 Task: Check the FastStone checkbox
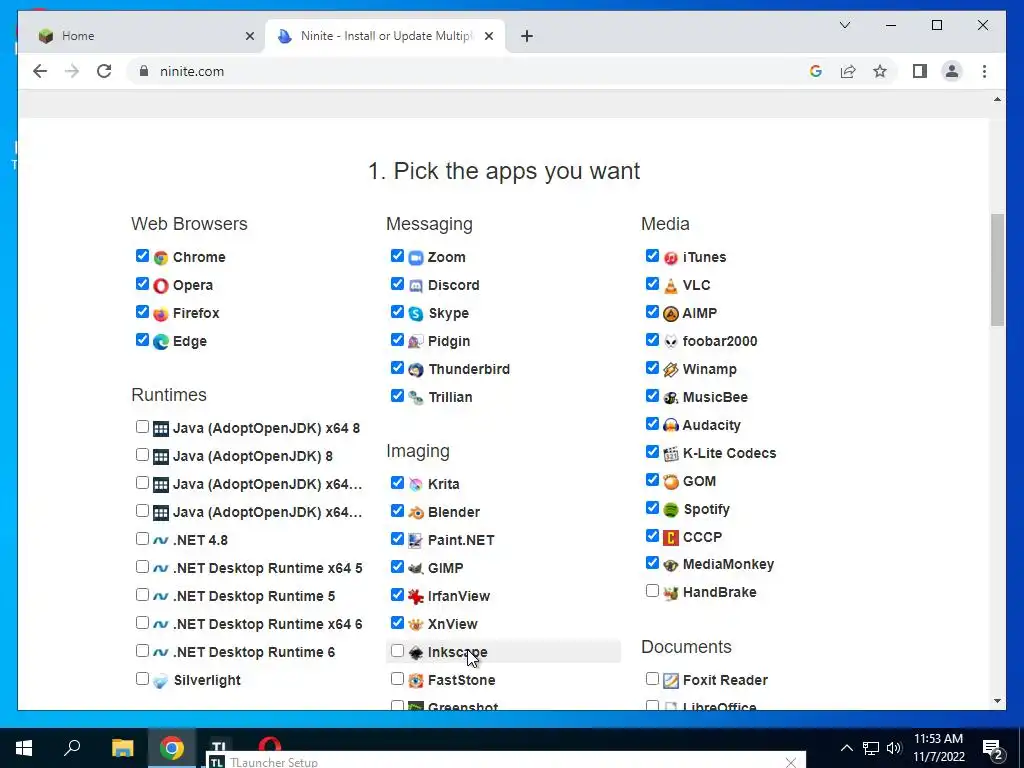(397, 679)
